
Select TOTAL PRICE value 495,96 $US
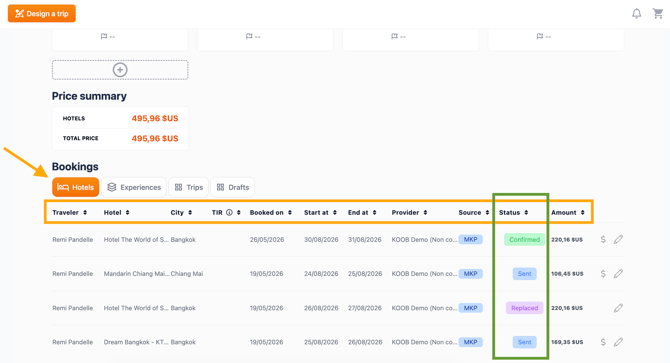tap(155, 138)
